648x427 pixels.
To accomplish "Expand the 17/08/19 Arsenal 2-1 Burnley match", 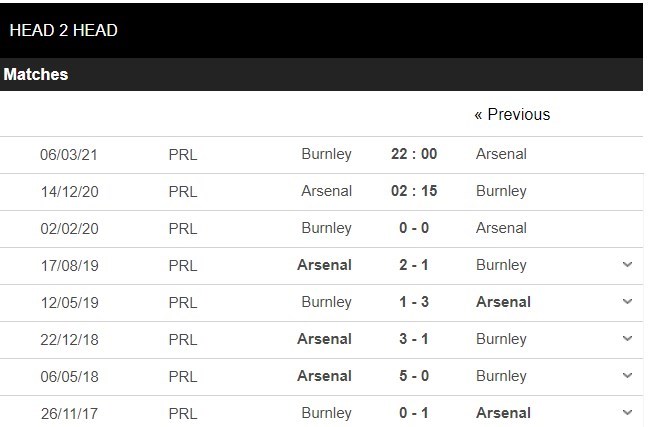I will 627,265.
